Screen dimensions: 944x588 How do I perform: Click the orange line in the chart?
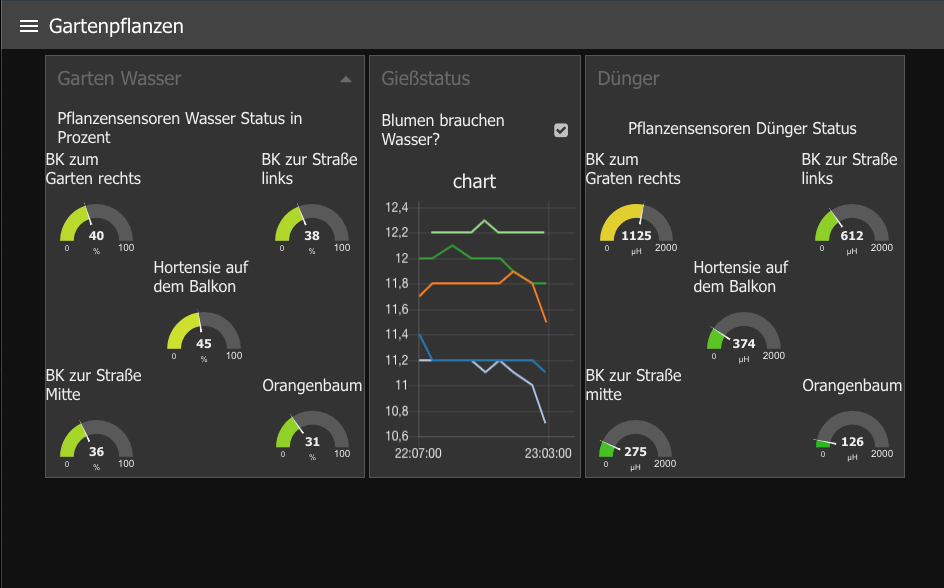click(x=470, y=283)
